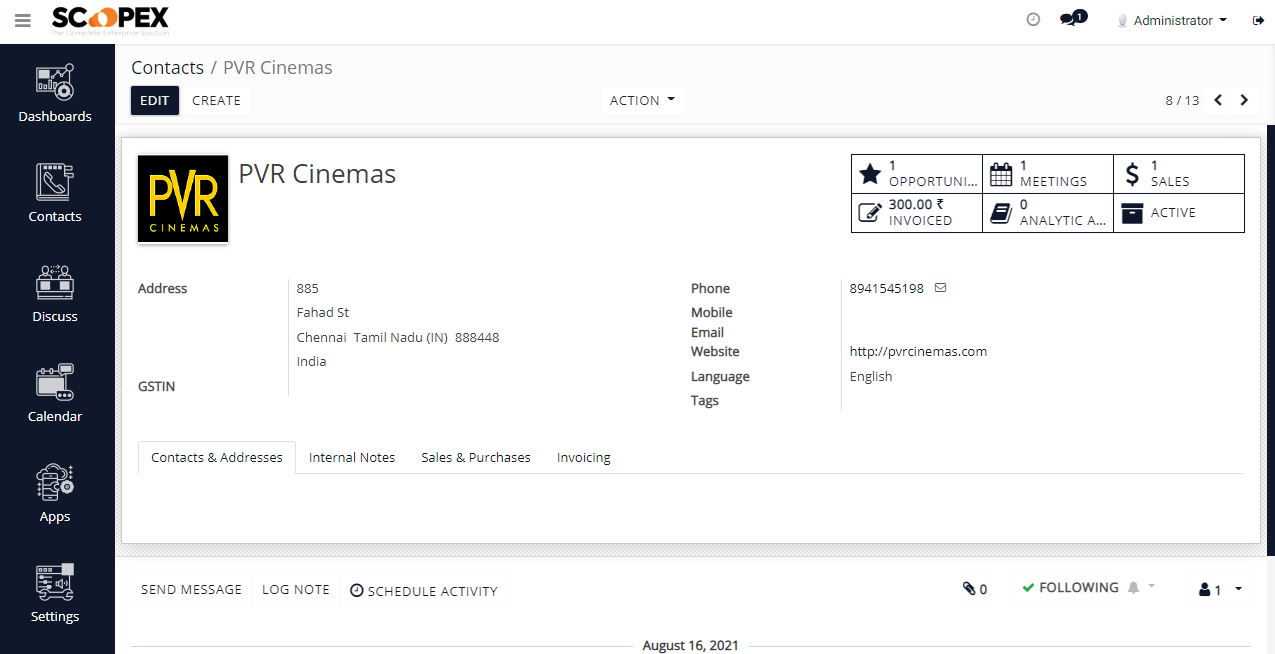This screenshot has height=654, width=1275.
Task: Open the Invoiced stat button
Action: [x=917, y=213]
